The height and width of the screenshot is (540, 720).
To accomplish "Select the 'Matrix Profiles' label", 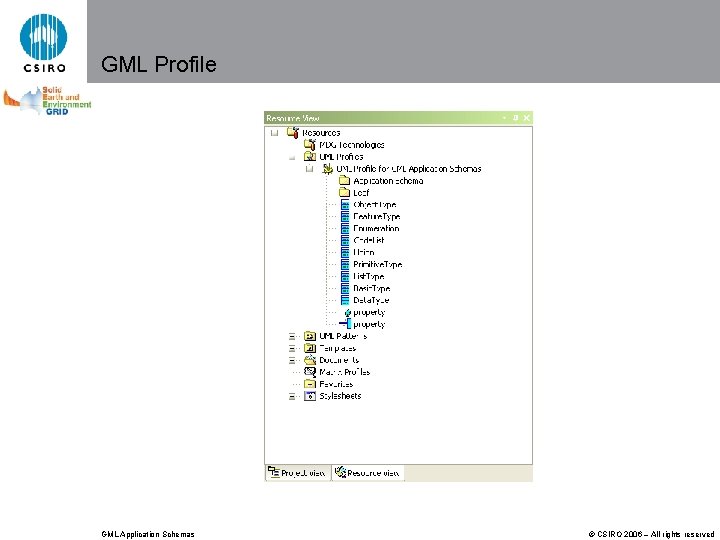I will tap(344, 372).
